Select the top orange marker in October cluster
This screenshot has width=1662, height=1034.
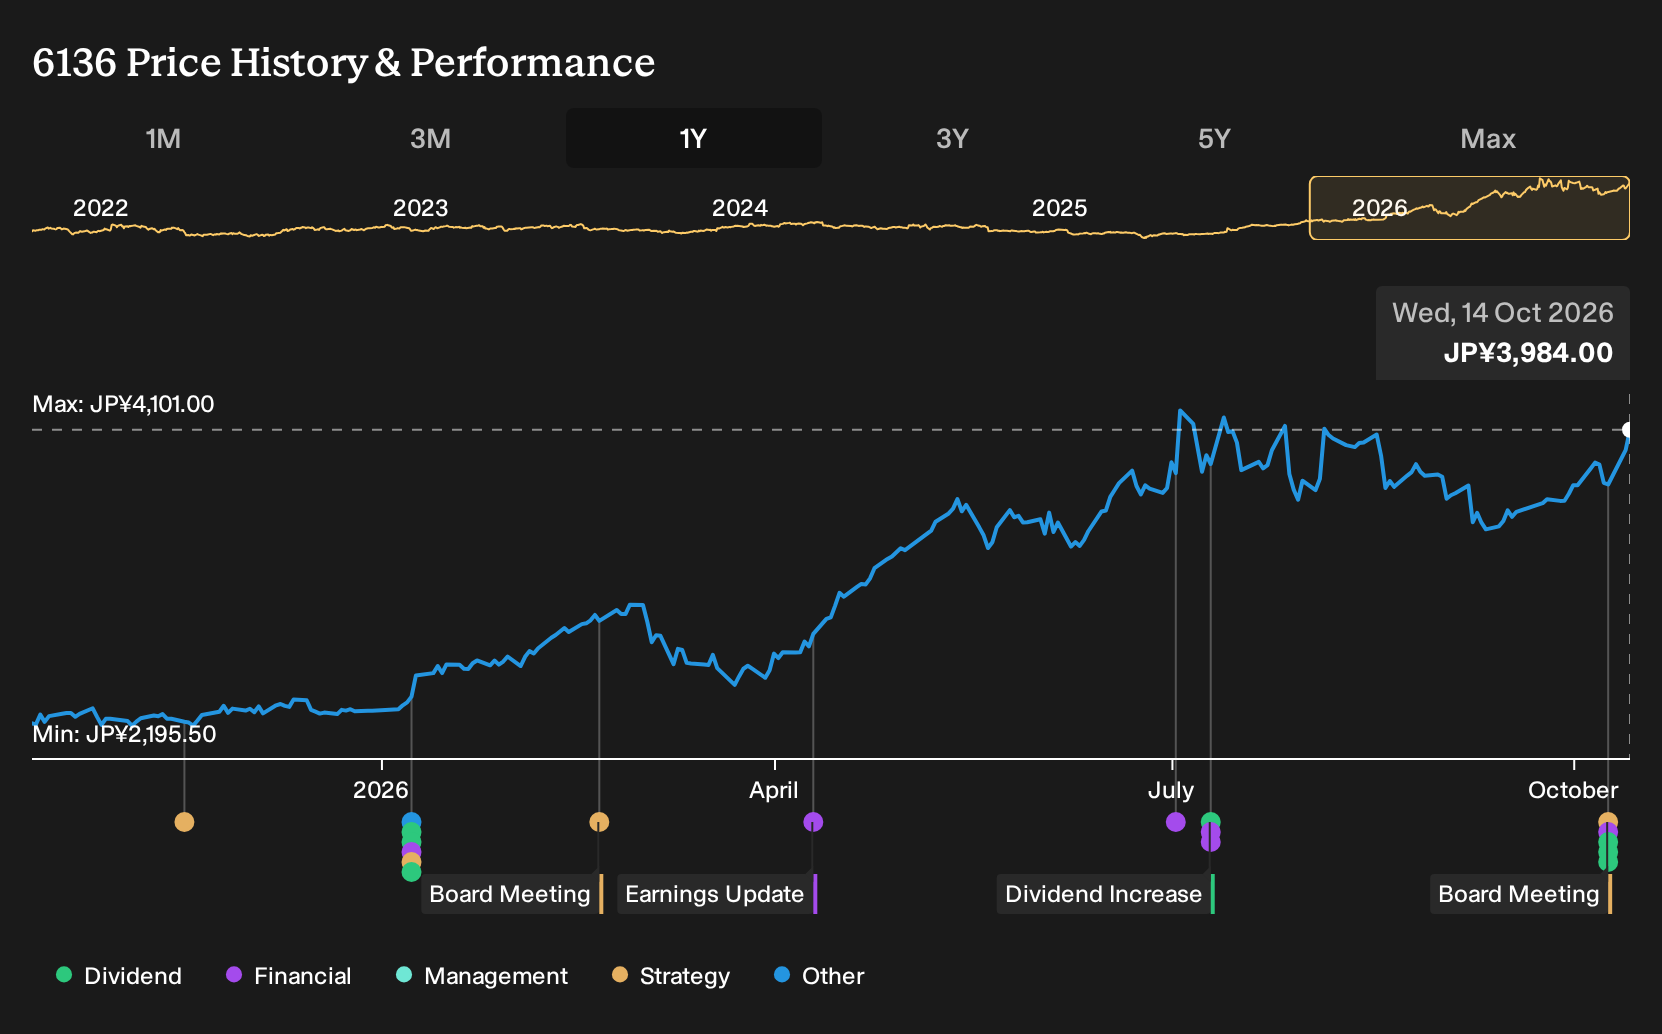tap(1608, 818)
